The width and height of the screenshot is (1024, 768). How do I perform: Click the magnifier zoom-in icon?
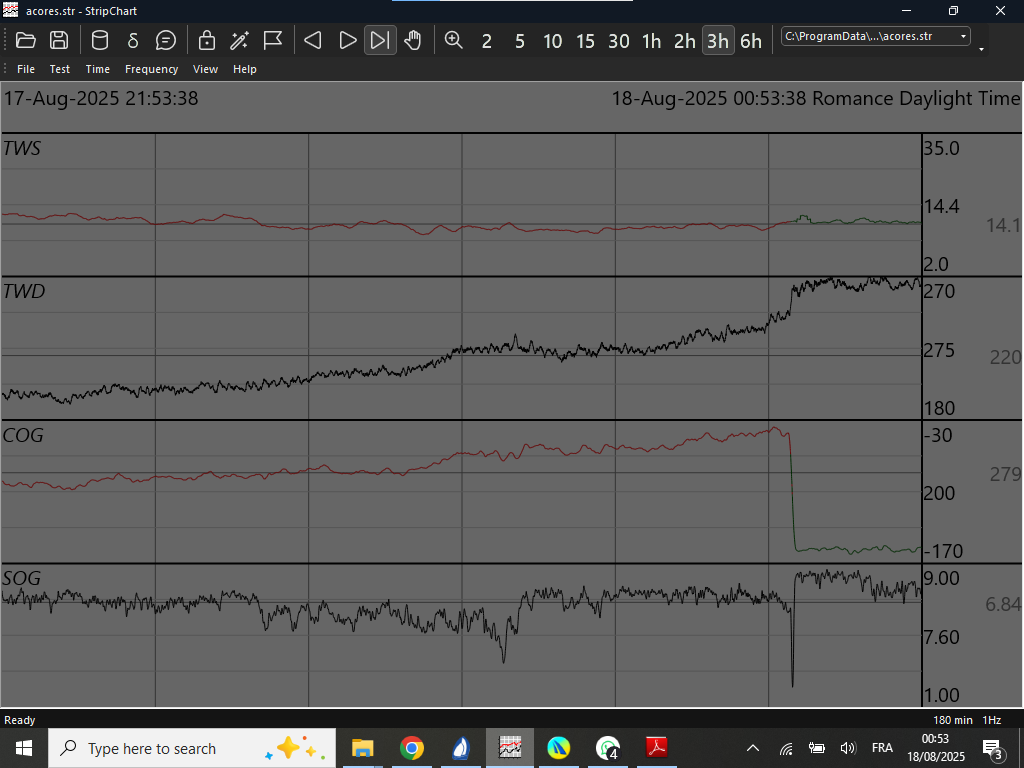pyautogui.click(x=453, y=40)
